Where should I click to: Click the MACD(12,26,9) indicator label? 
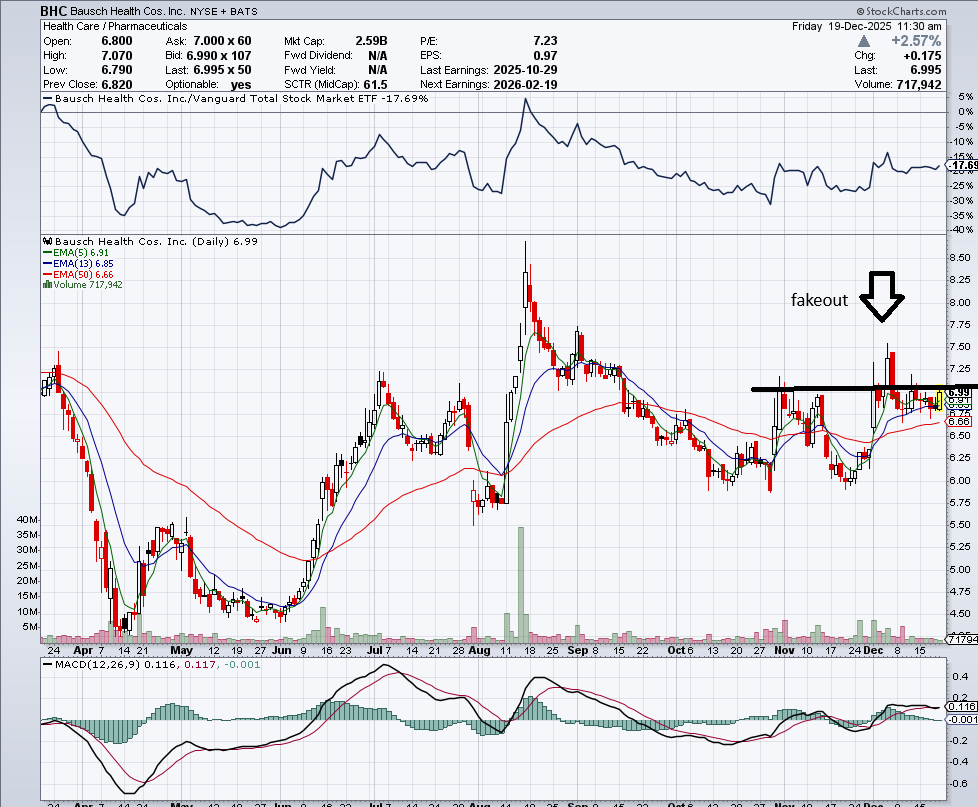(x=98, y=665)
